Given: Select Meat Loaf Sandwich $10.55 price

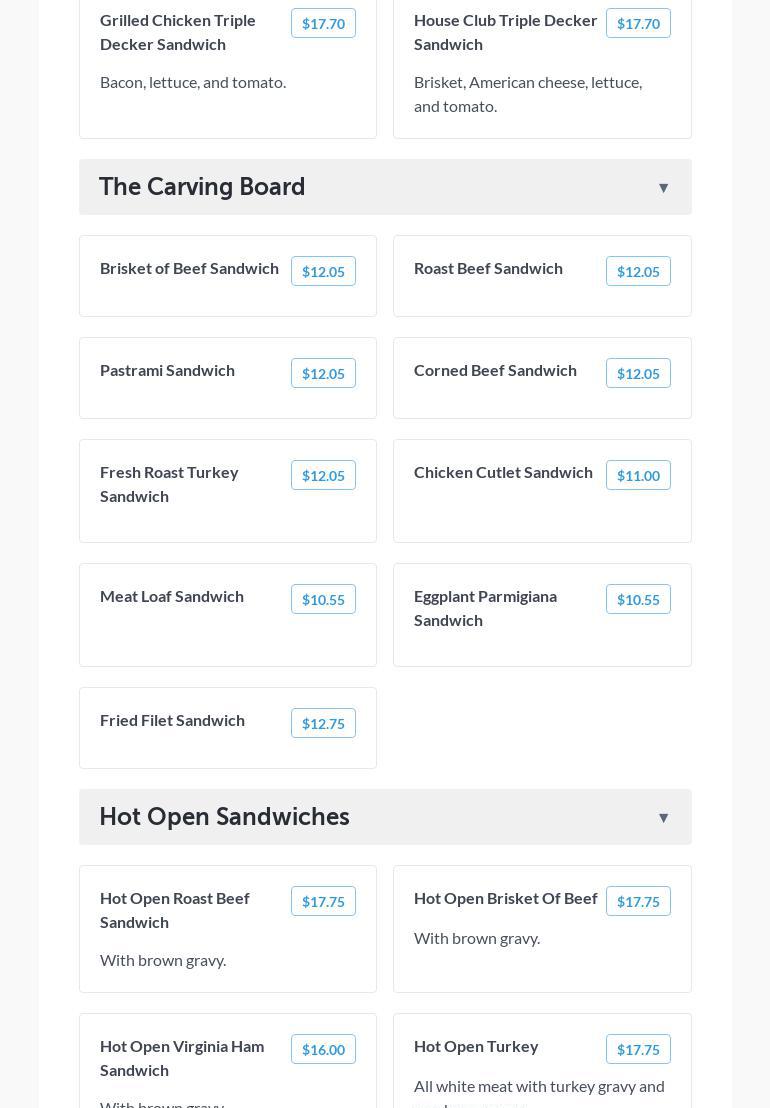Looking at the screenshot, I should click(323, 600).
